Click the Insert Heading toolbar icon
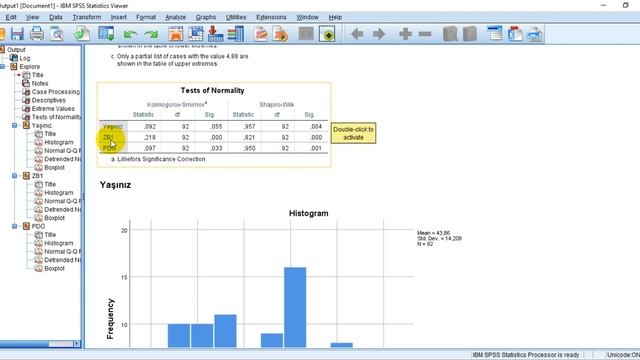Image resolution: width=640 pixels, height=360 pixels. click(495, 34)
